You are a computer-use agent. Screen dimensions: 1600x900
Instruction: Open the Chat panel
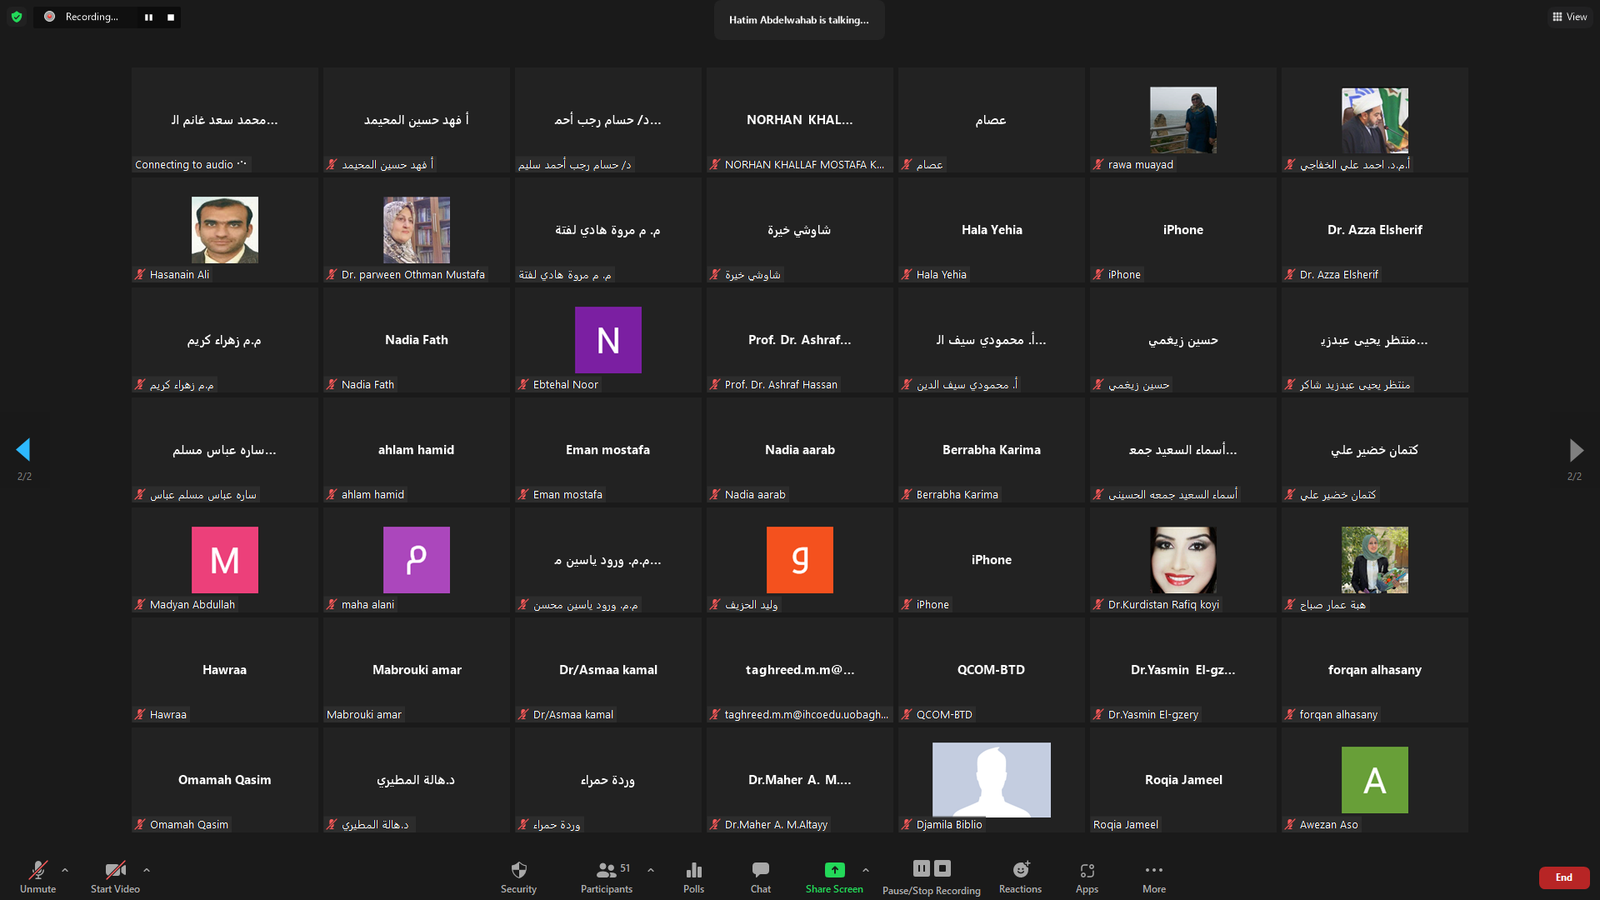761,876
